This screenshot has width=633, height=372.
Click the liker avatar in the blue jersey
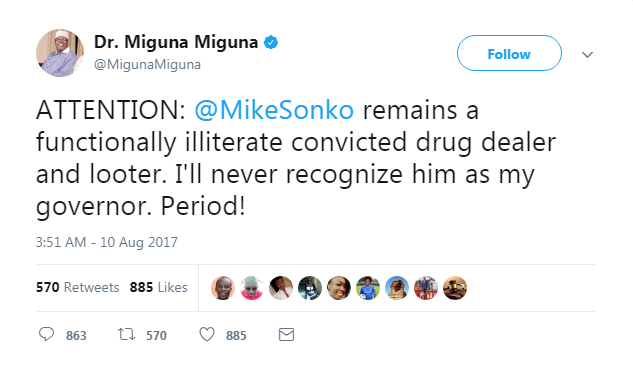368,288
